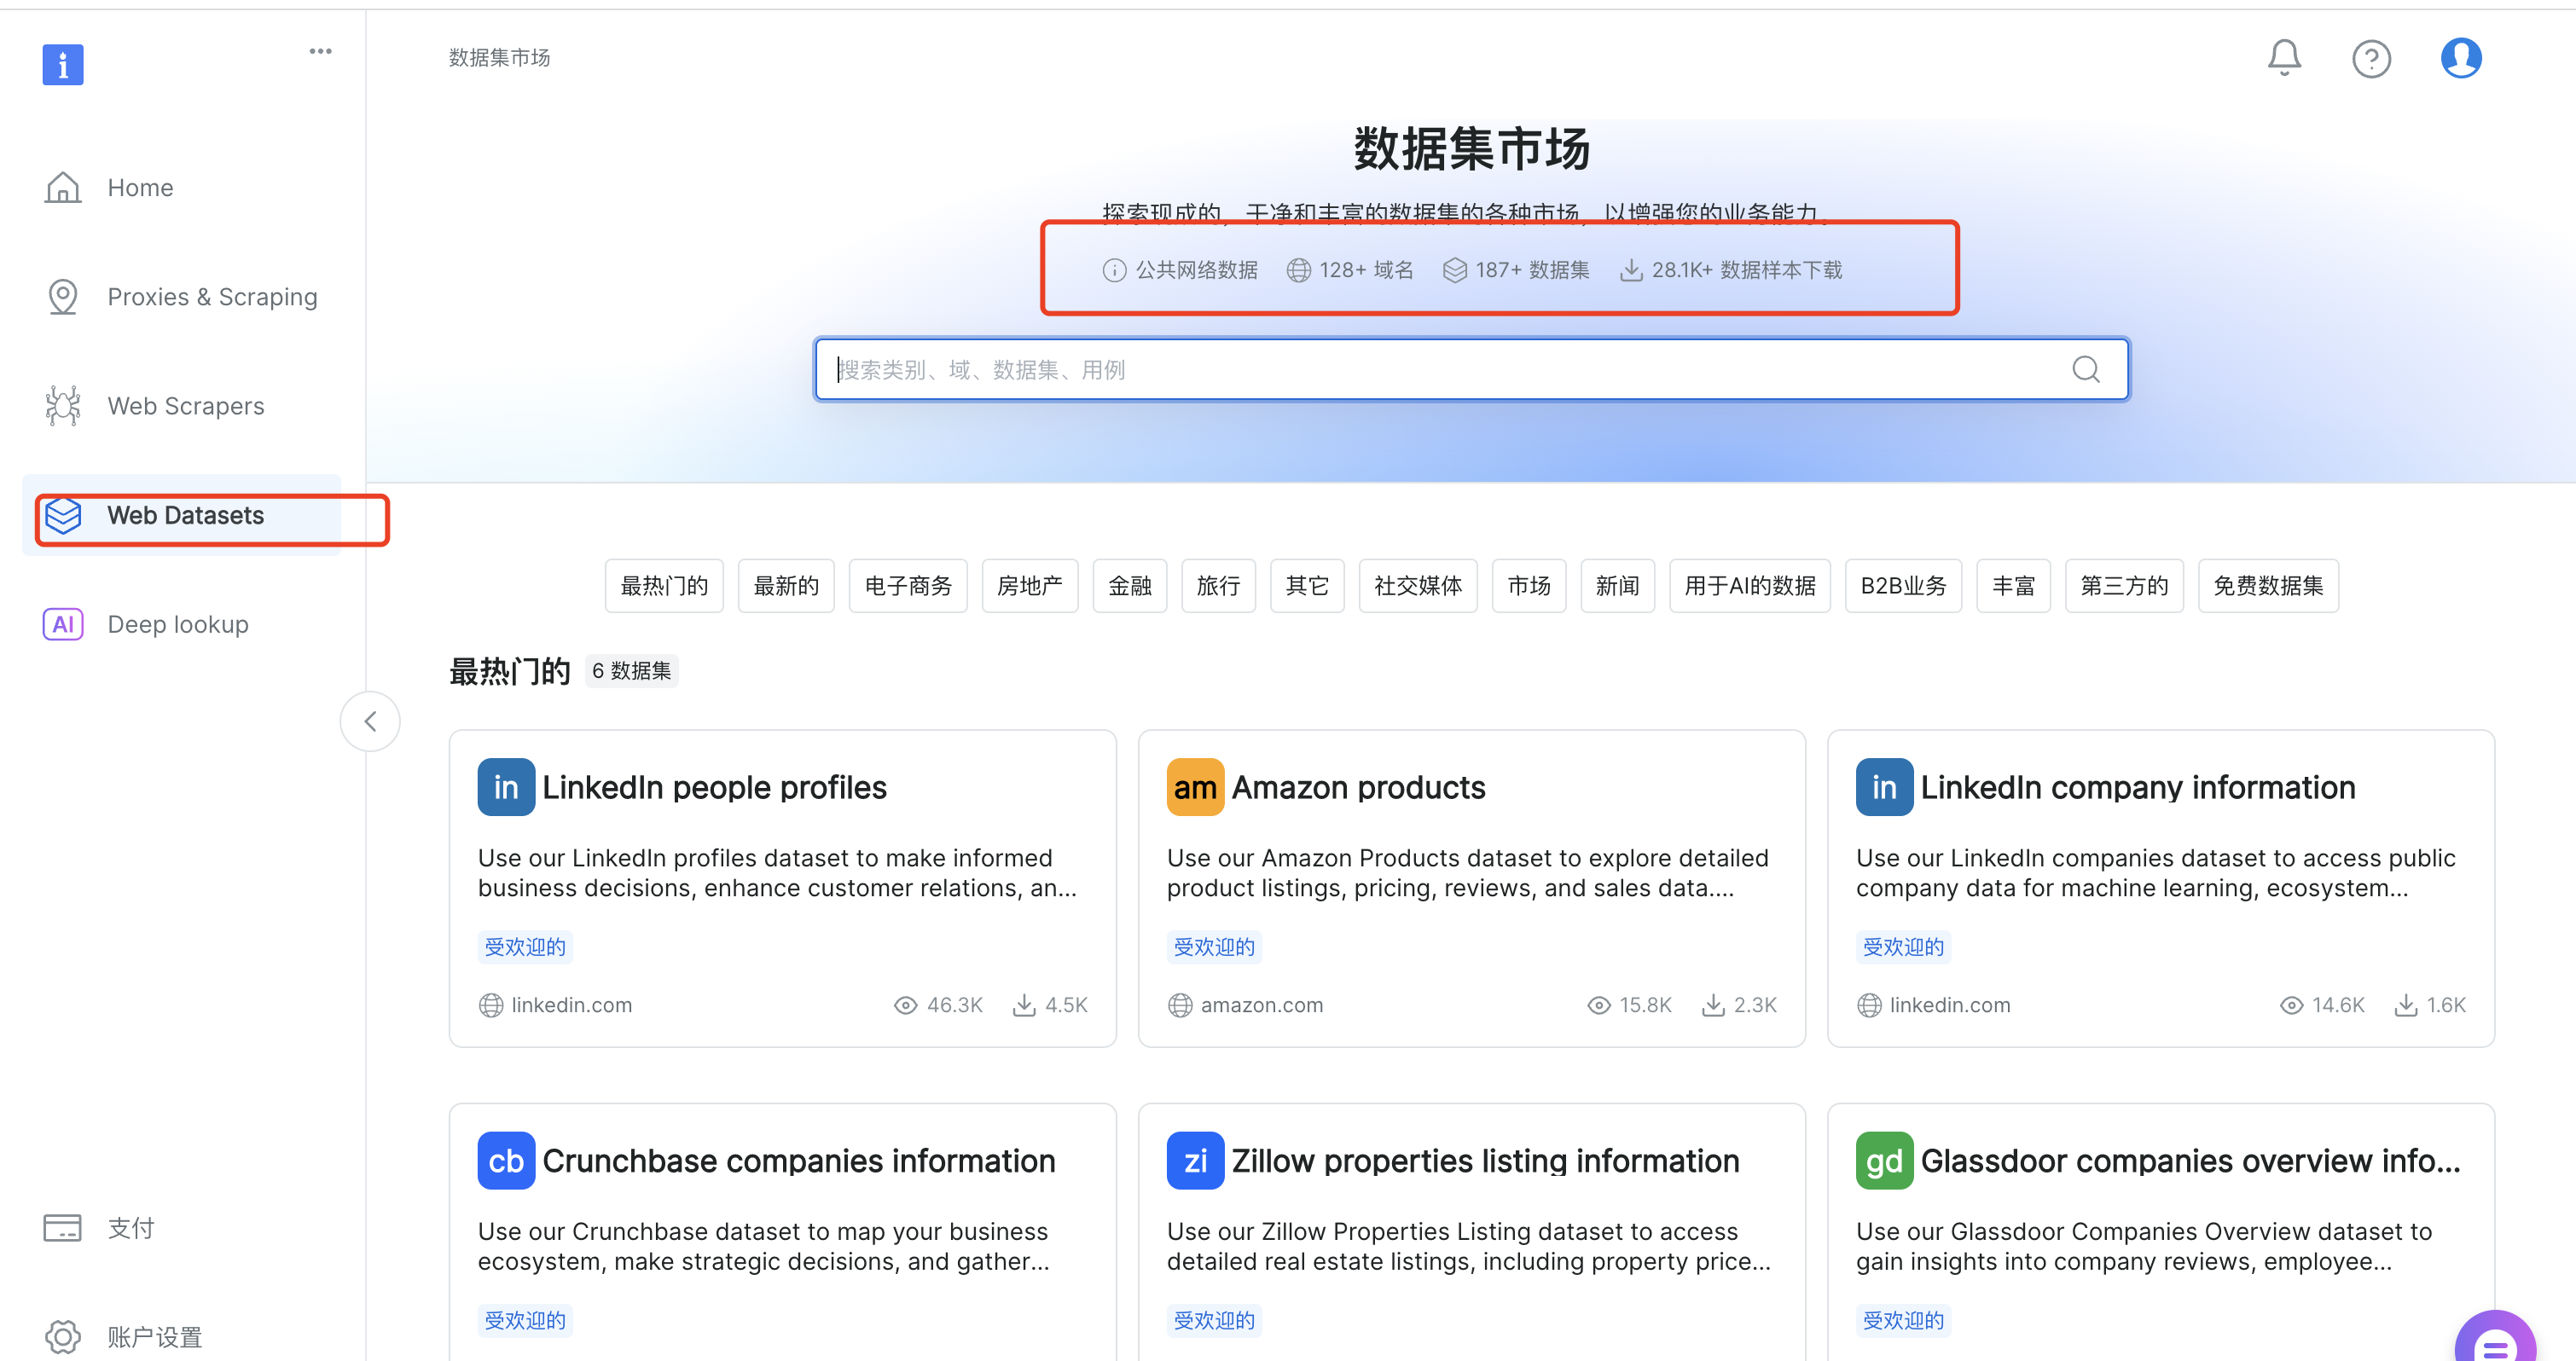2576x1361 pixels.
Task: Open Zillow properties listing information dataset
Action: pyautogui.click(x=1485, y=1160)
